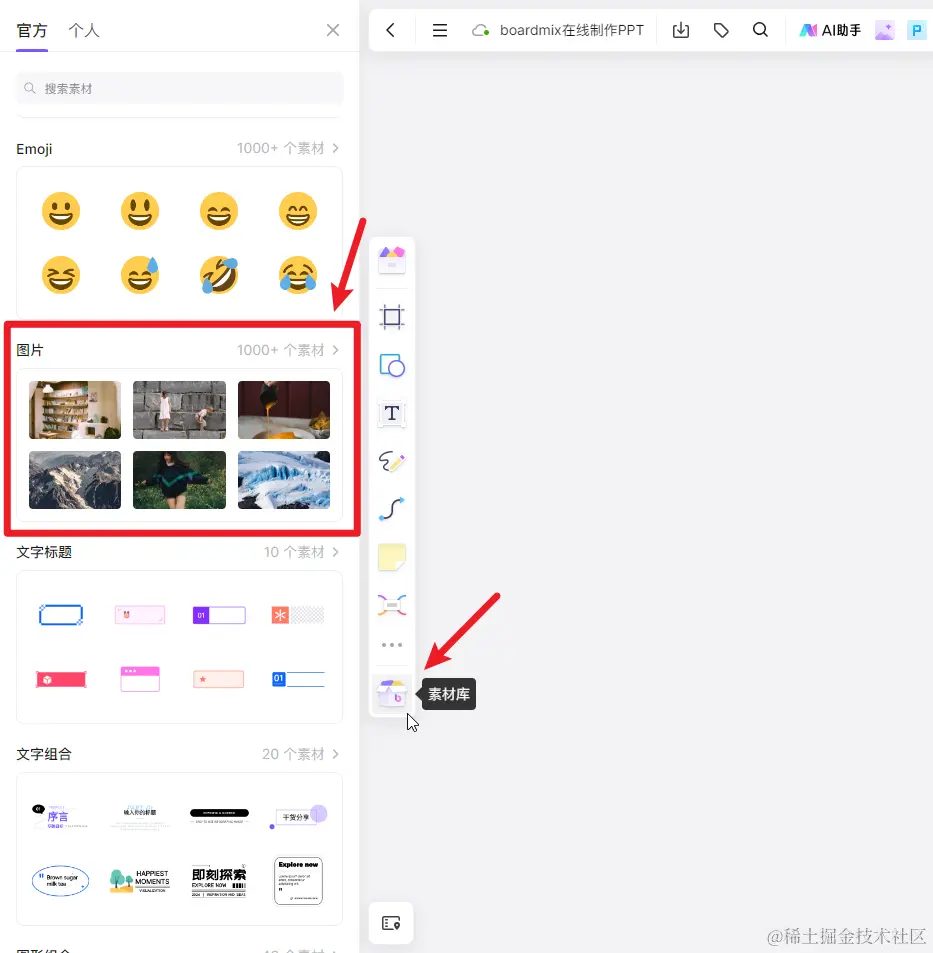933x953 pixels.
Task: Click the AI image generation icon
Action: [884, 30]
